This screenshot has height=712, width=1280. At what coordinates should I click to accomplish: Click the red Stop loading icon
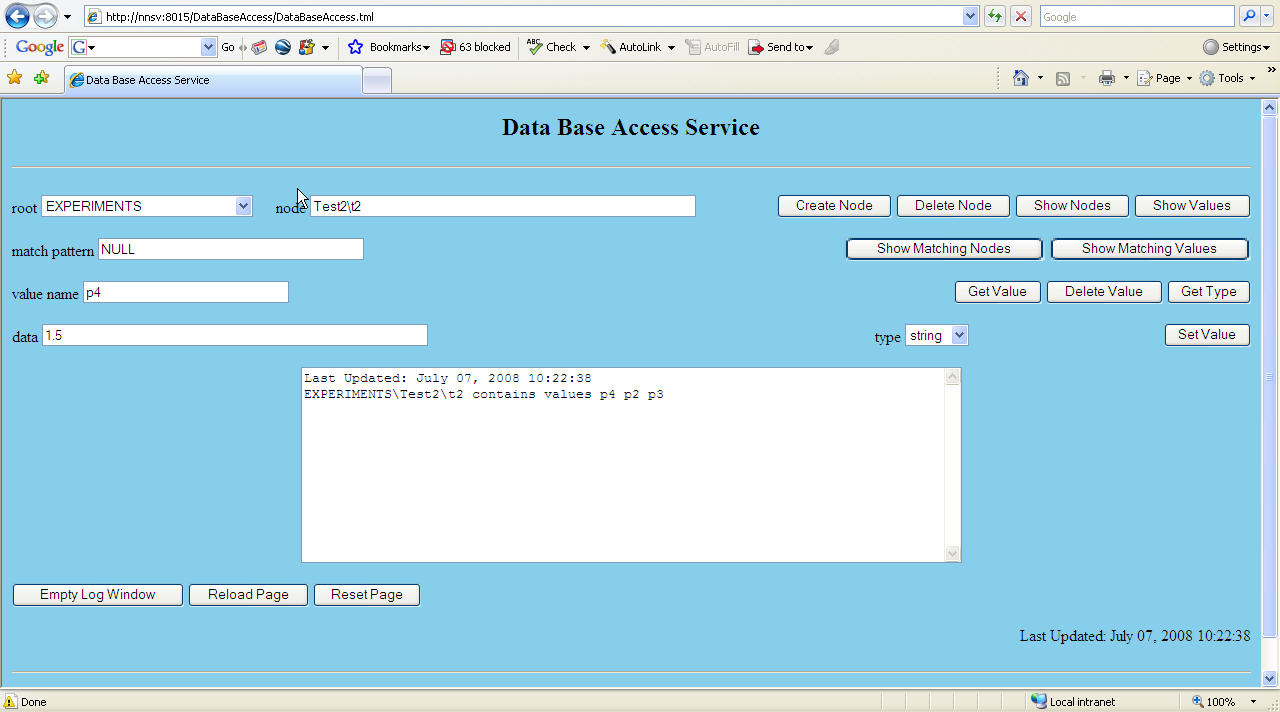(1021, 17)
